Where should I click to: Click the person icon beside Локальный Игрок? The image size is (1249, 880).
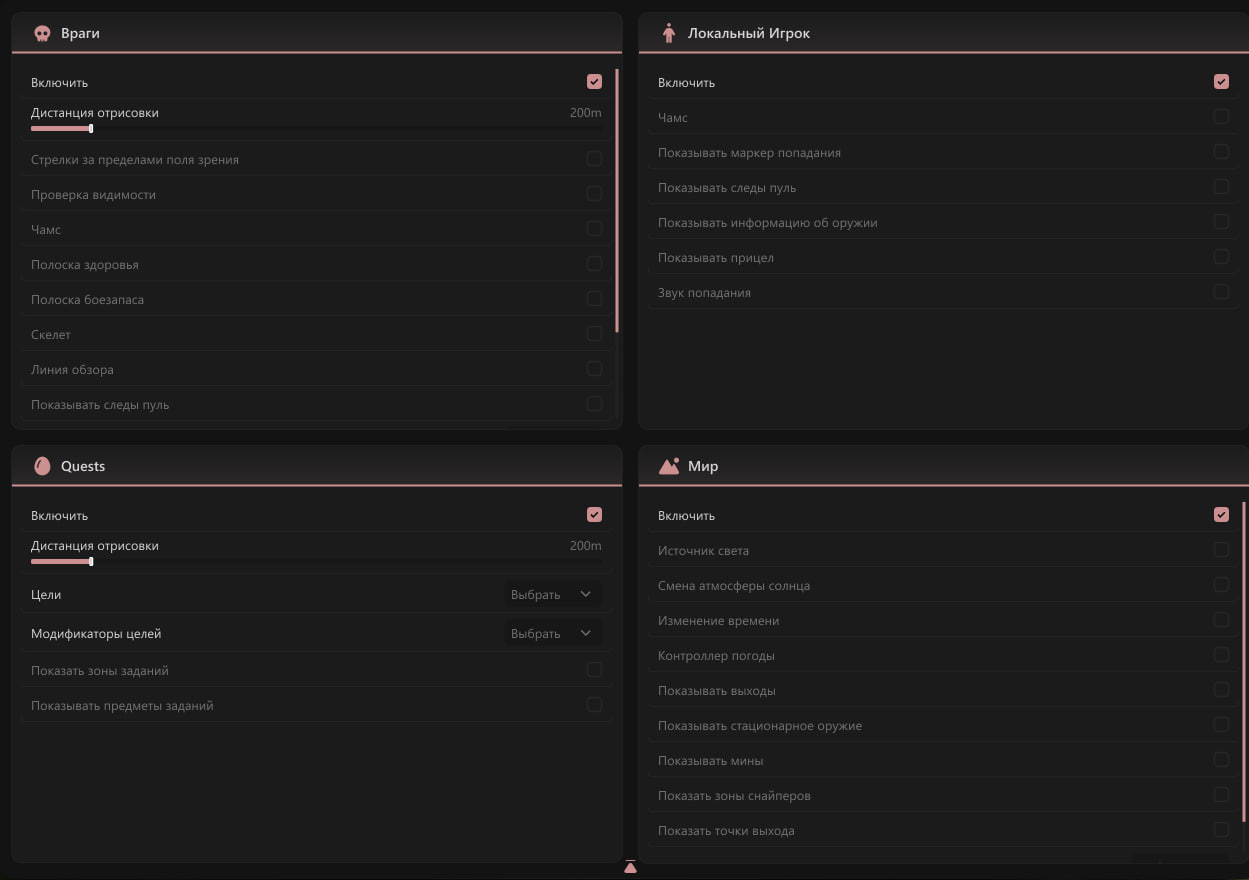coord(669,33)
